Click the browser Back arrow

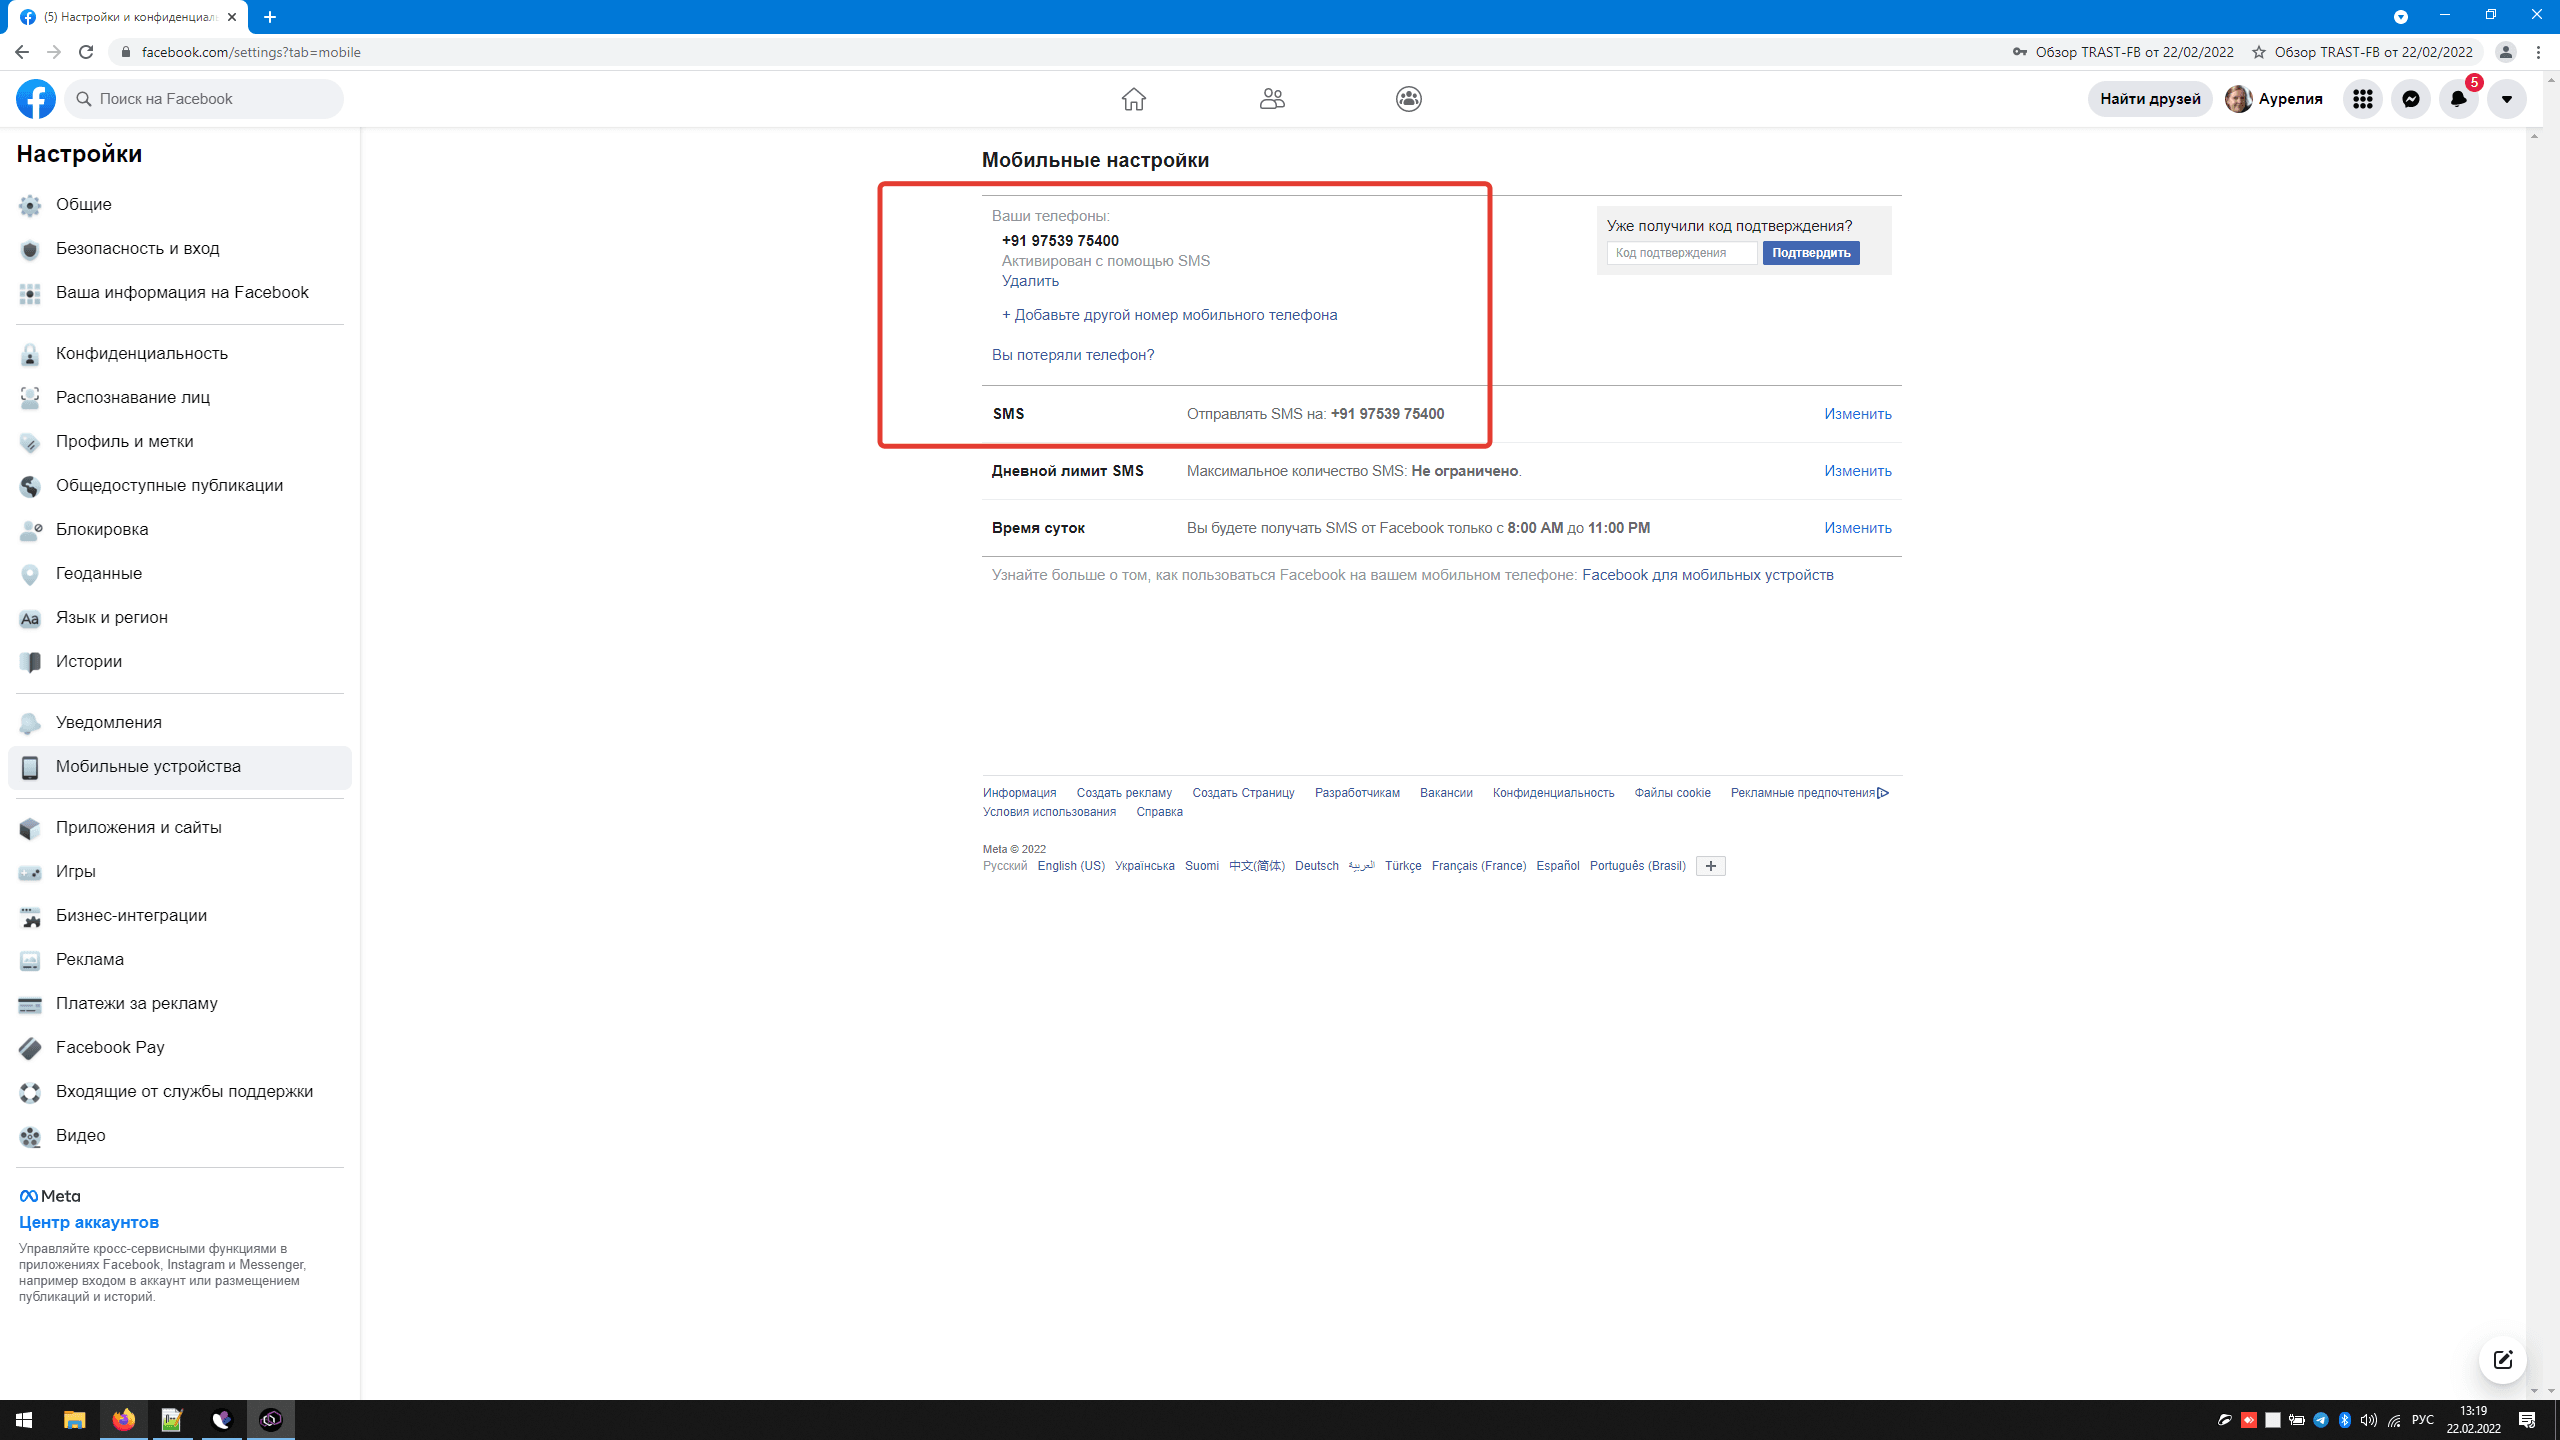(x=22, y=52)
